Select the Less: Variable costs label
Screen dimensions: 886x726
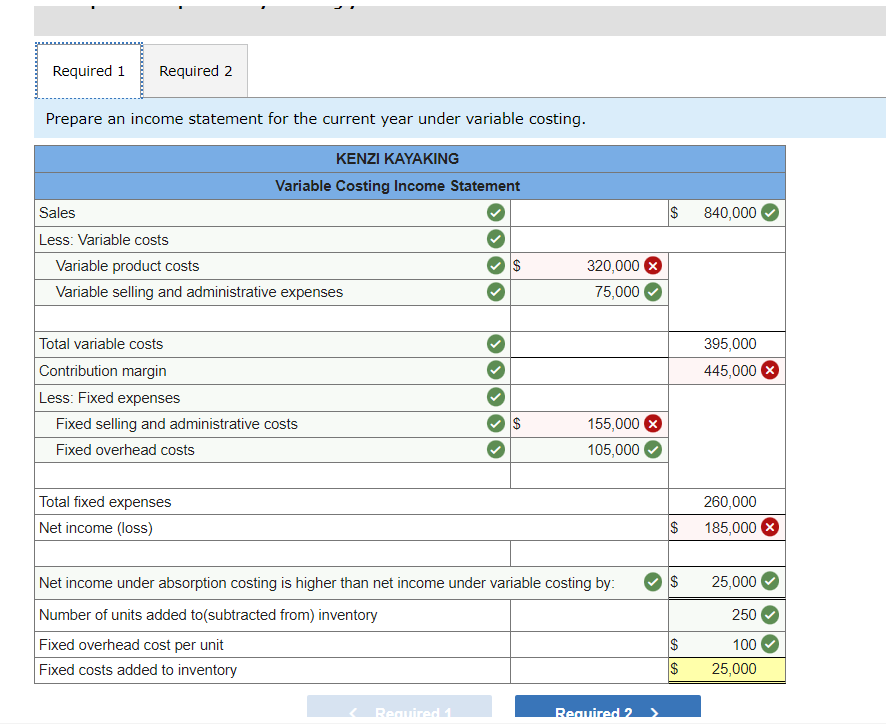pyautogui.click(x=103, y=240)
